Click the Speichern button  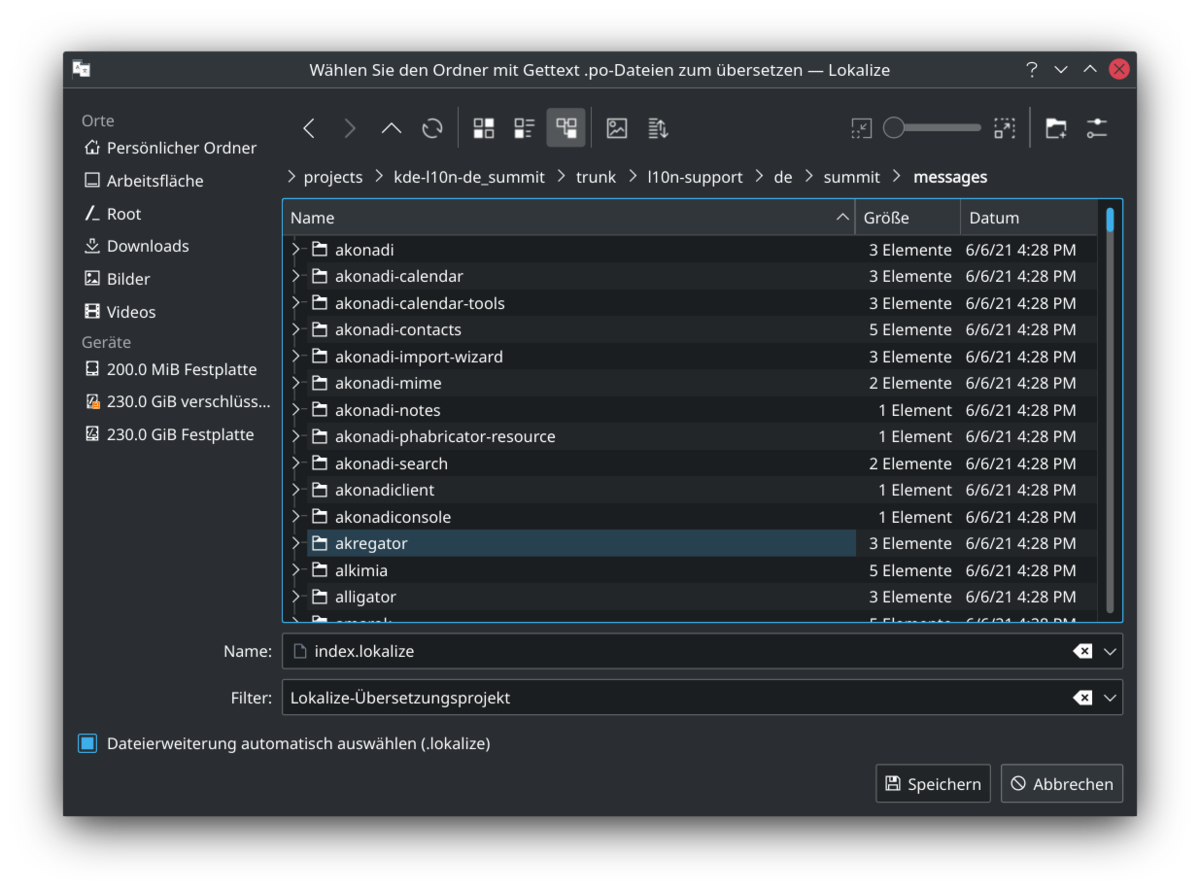pyautogui.click(x=933, y=784)
